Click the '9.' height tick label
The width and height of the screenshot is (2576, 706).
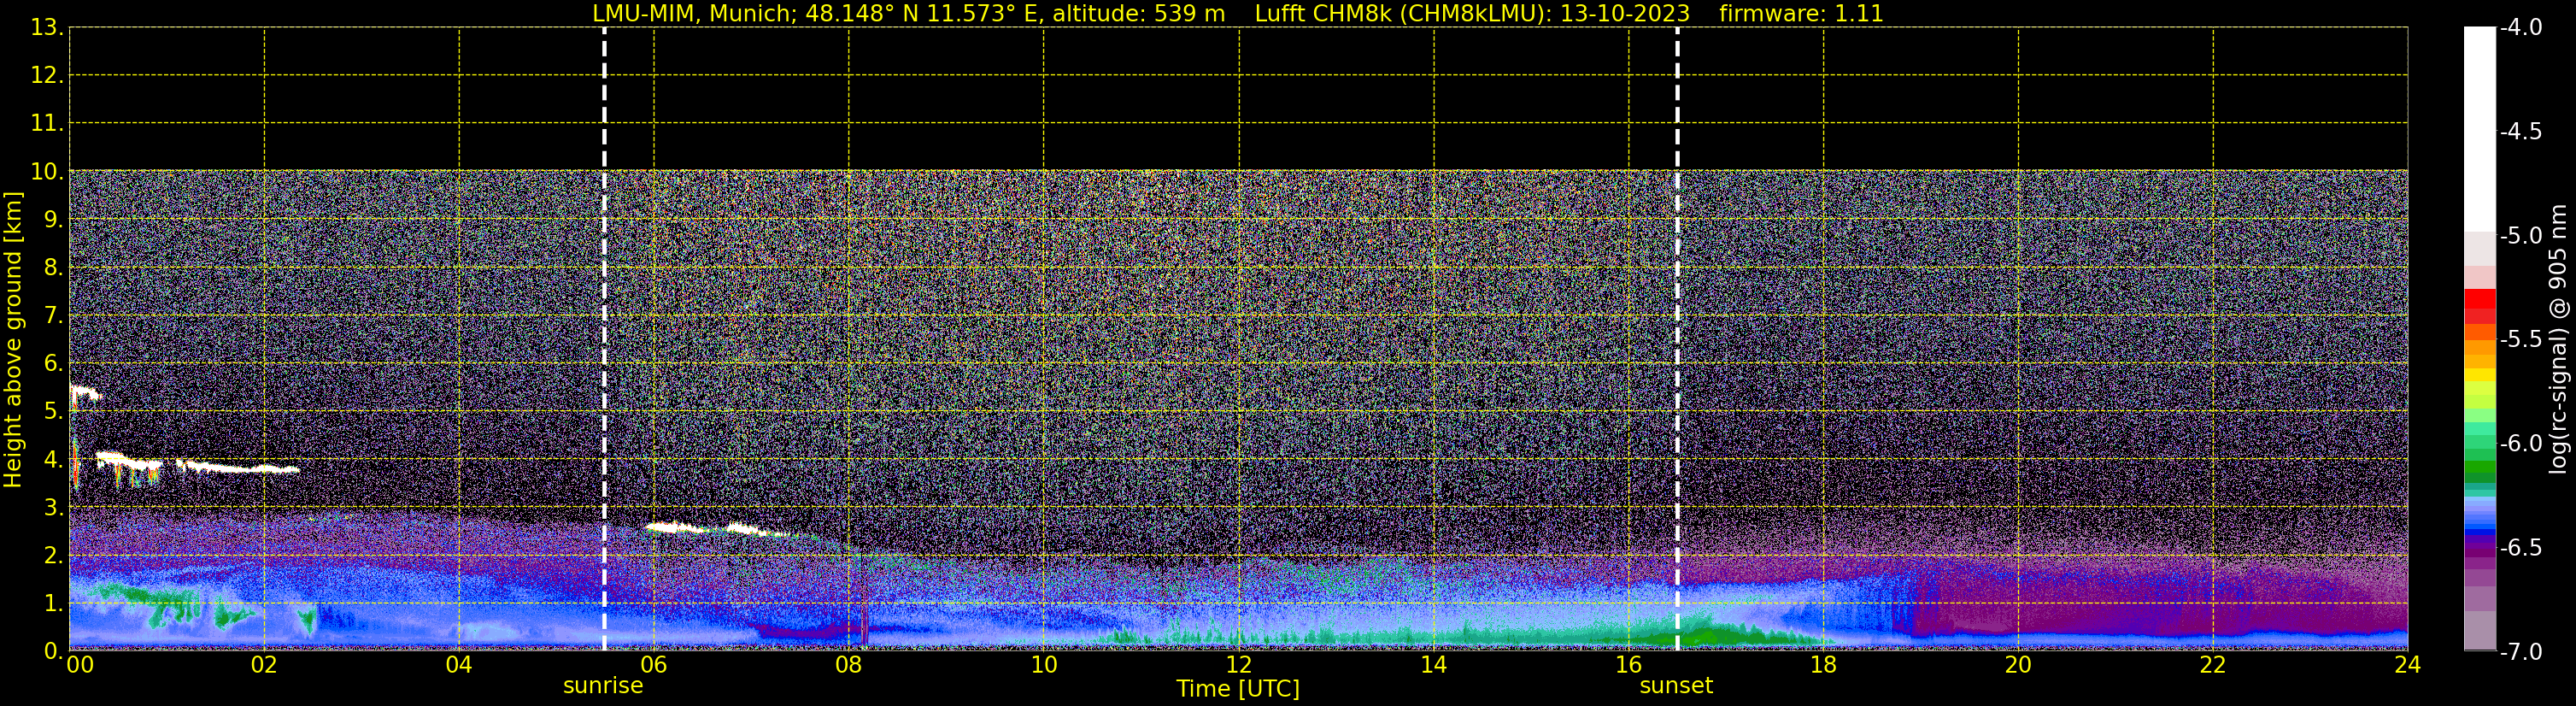tap(53, 219)
